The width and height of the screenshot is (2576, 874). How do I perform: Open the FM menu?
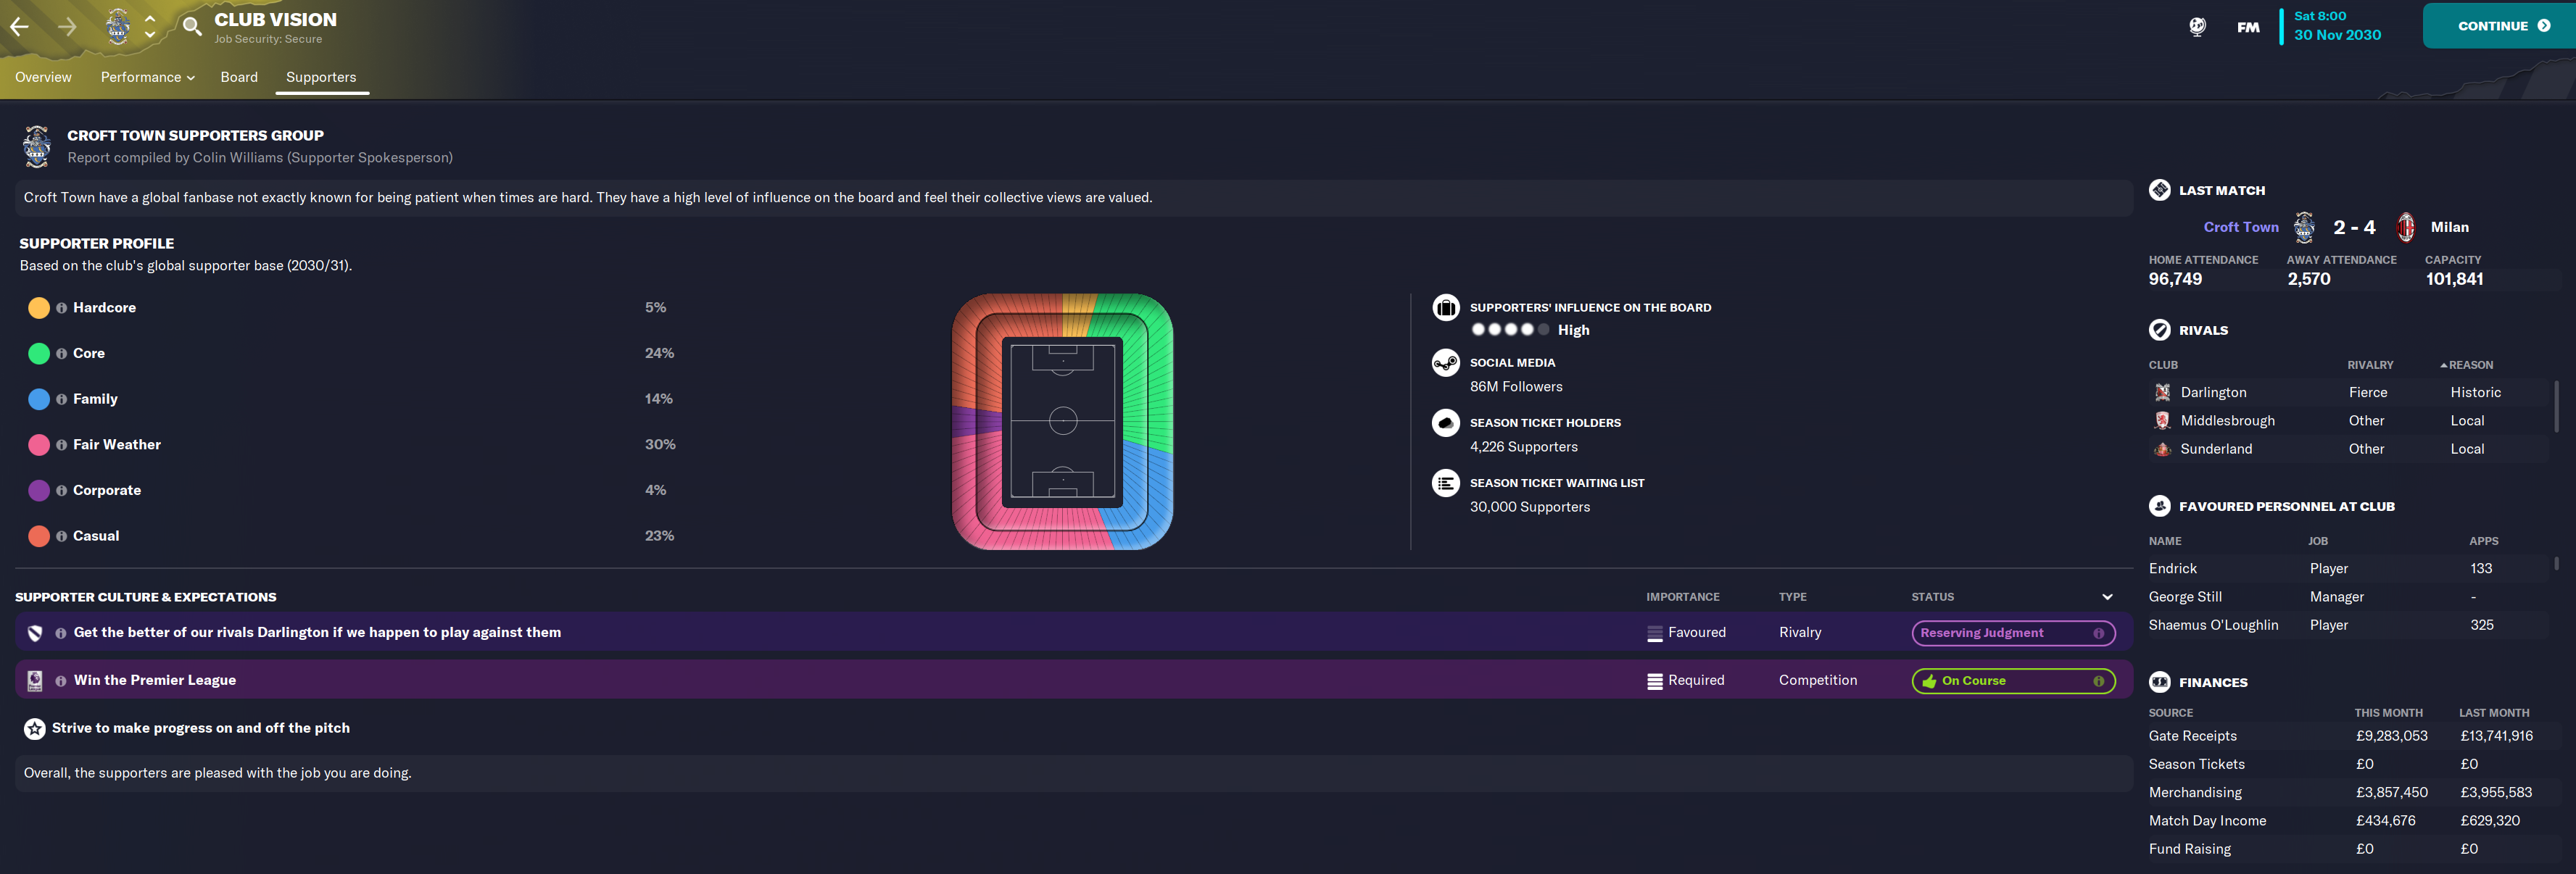point(2248,27)
